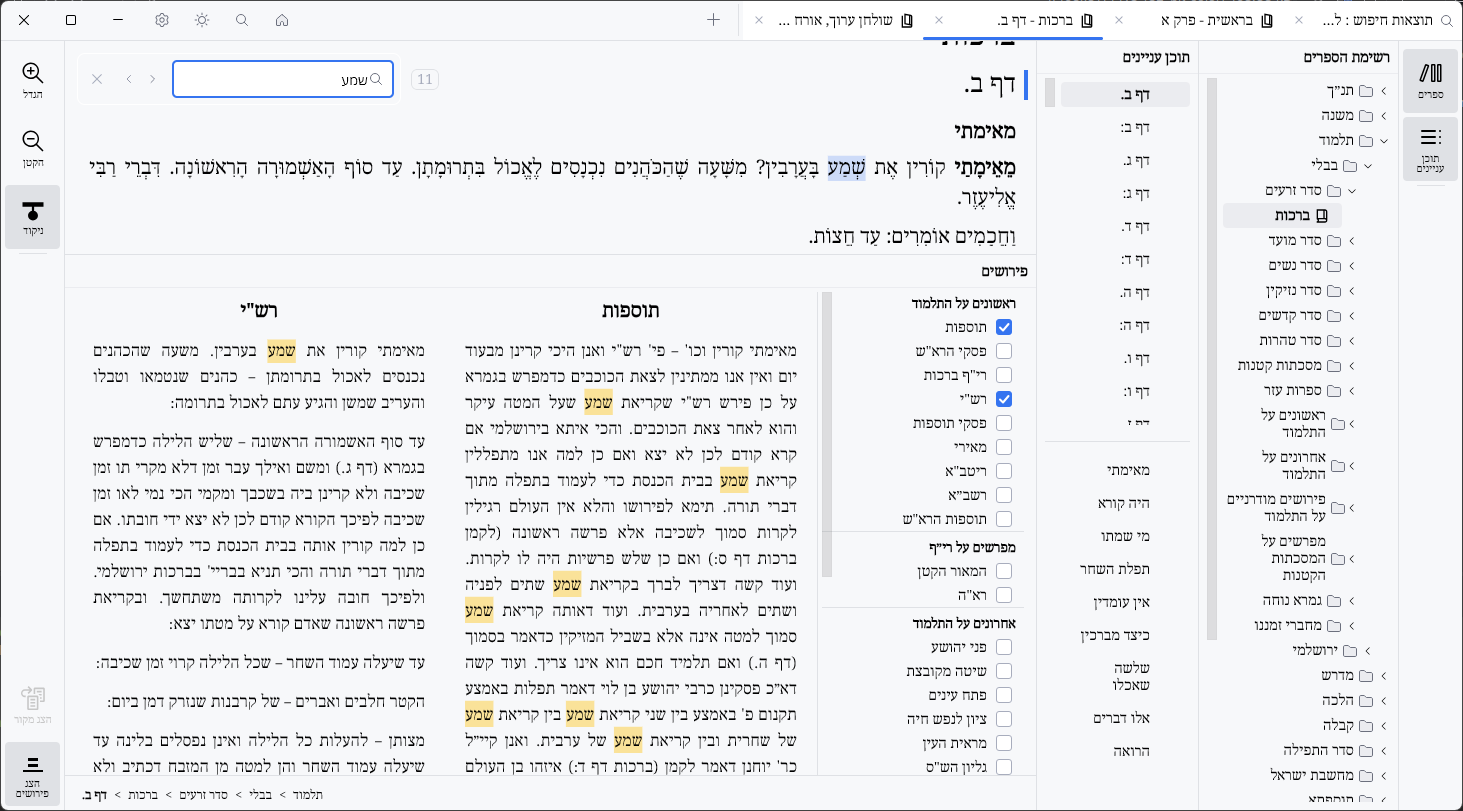
Task: Click the zoom in (הגדל) icon
Action: [x=33, y=80]
